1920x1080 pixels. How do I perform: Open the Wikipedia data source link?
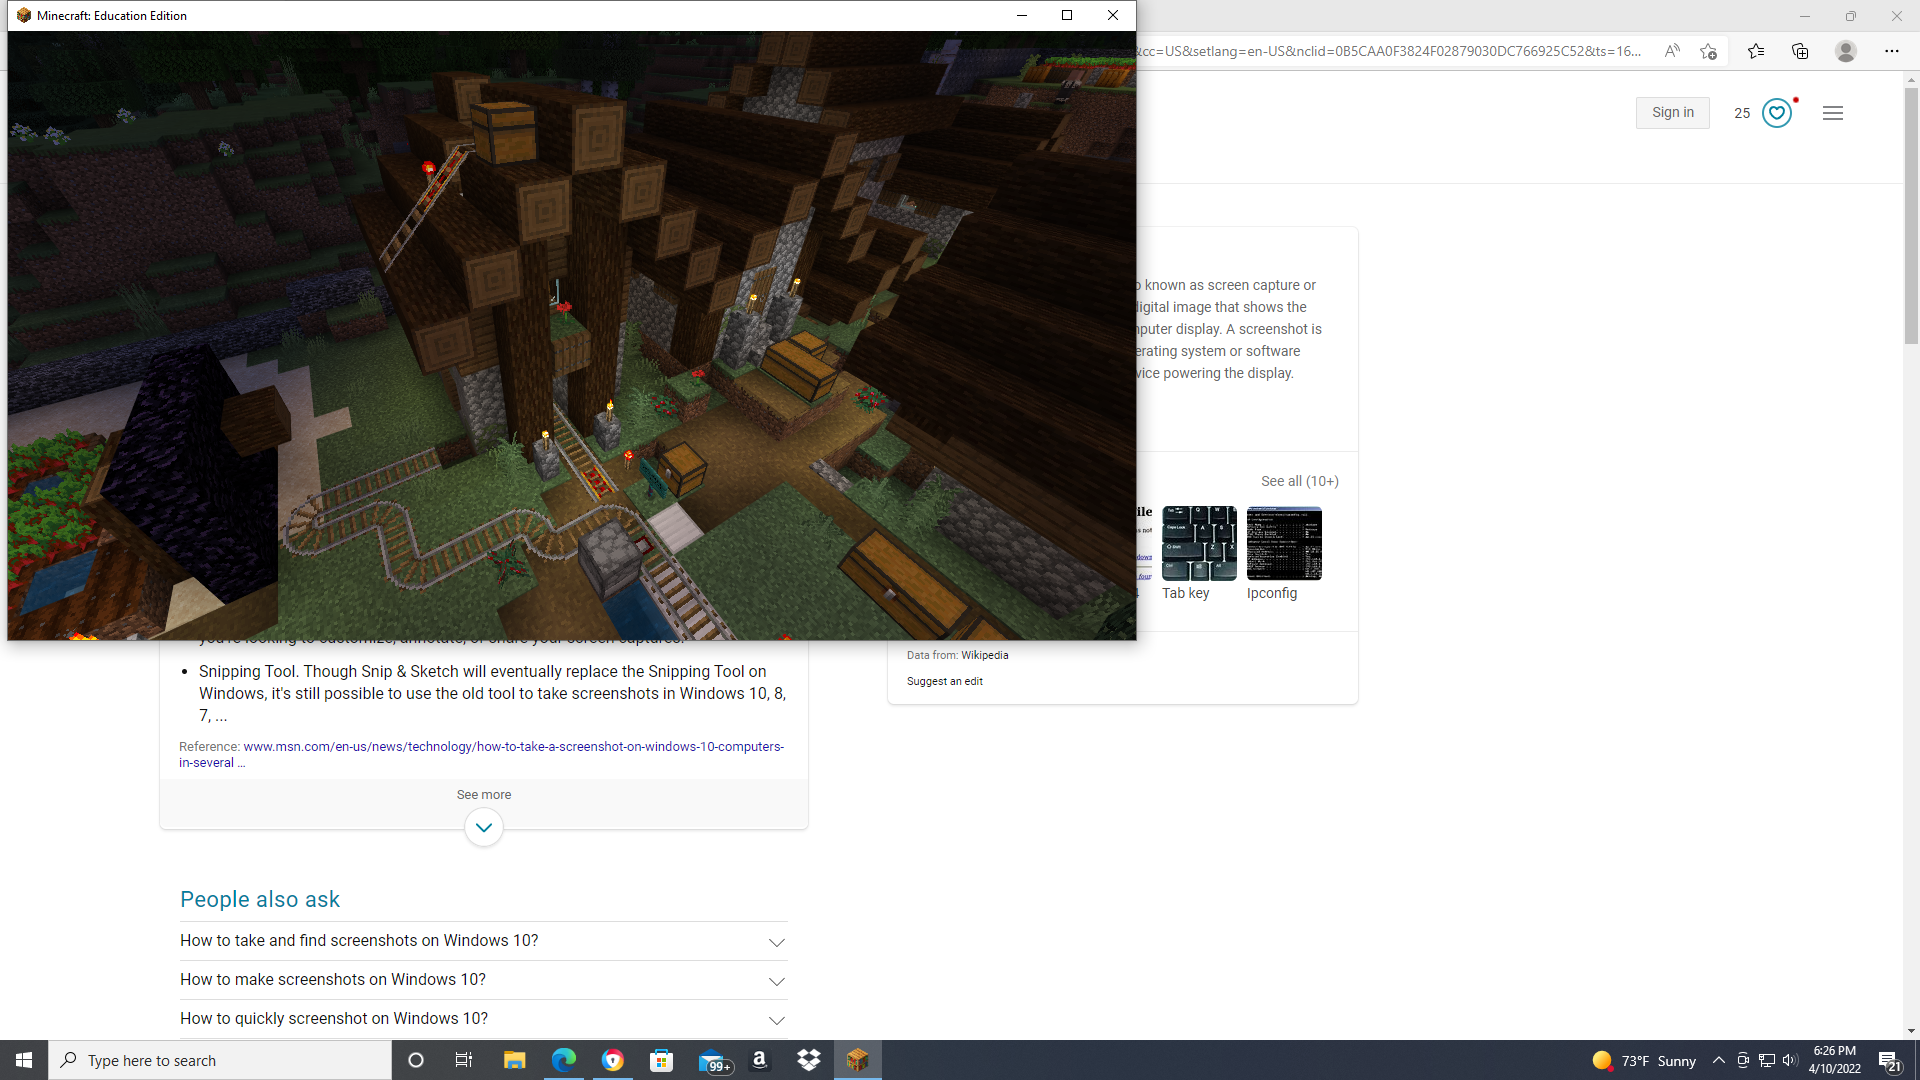point(984,655)
